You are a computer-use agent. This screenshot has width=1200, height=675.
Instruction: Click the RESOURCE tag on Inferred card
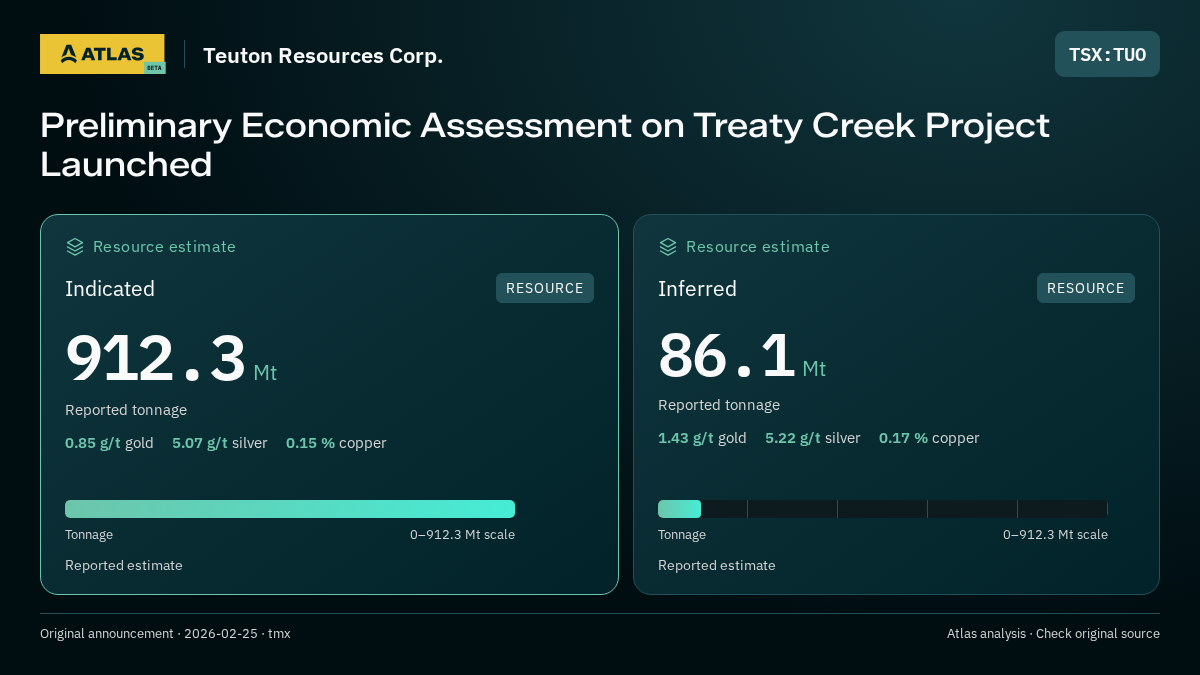pyautogui.click(x=1086, y=288)
